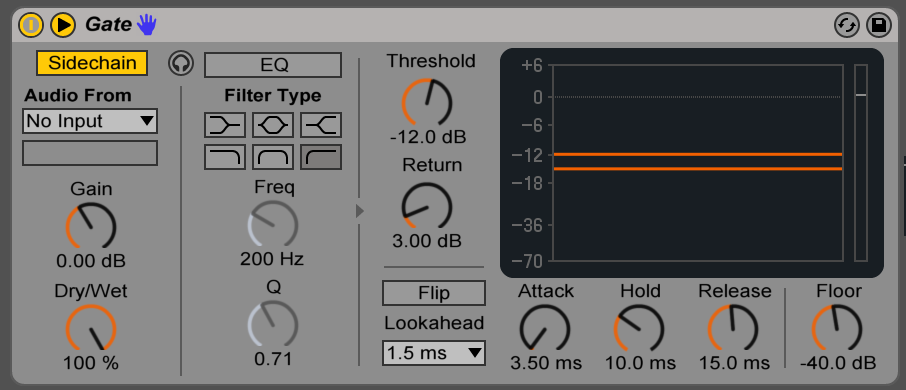Click the yellow sidechain triangle toggle in title bar
The width and height of the screenshot is (906, 390).
(x=63, y=24)
